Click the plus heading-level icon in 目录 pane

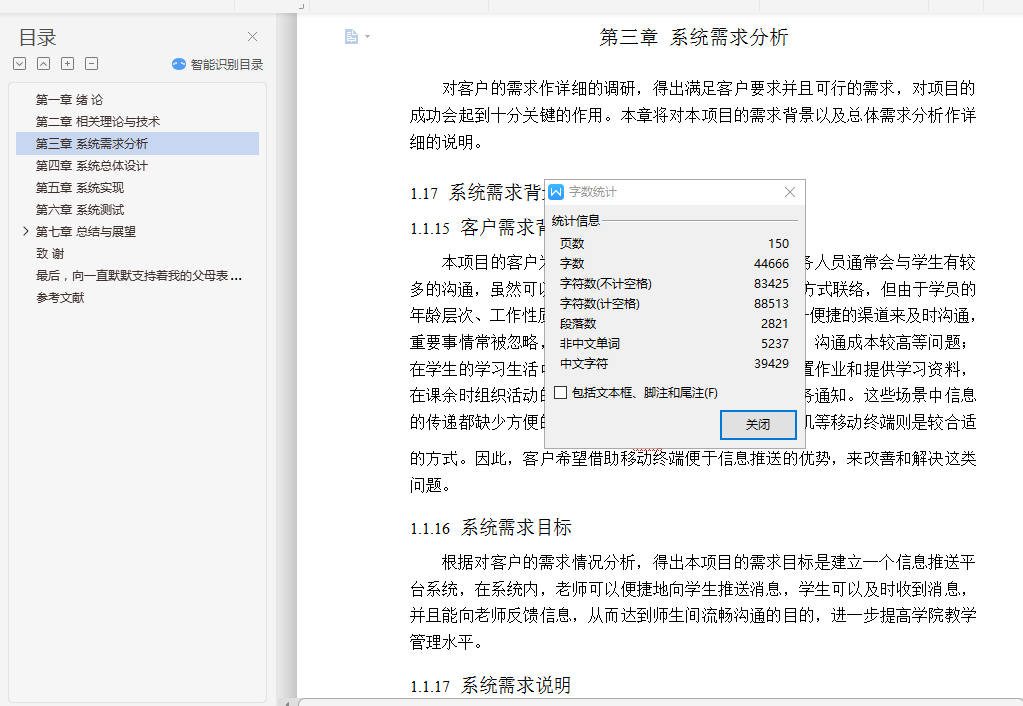tap(67, 63)
